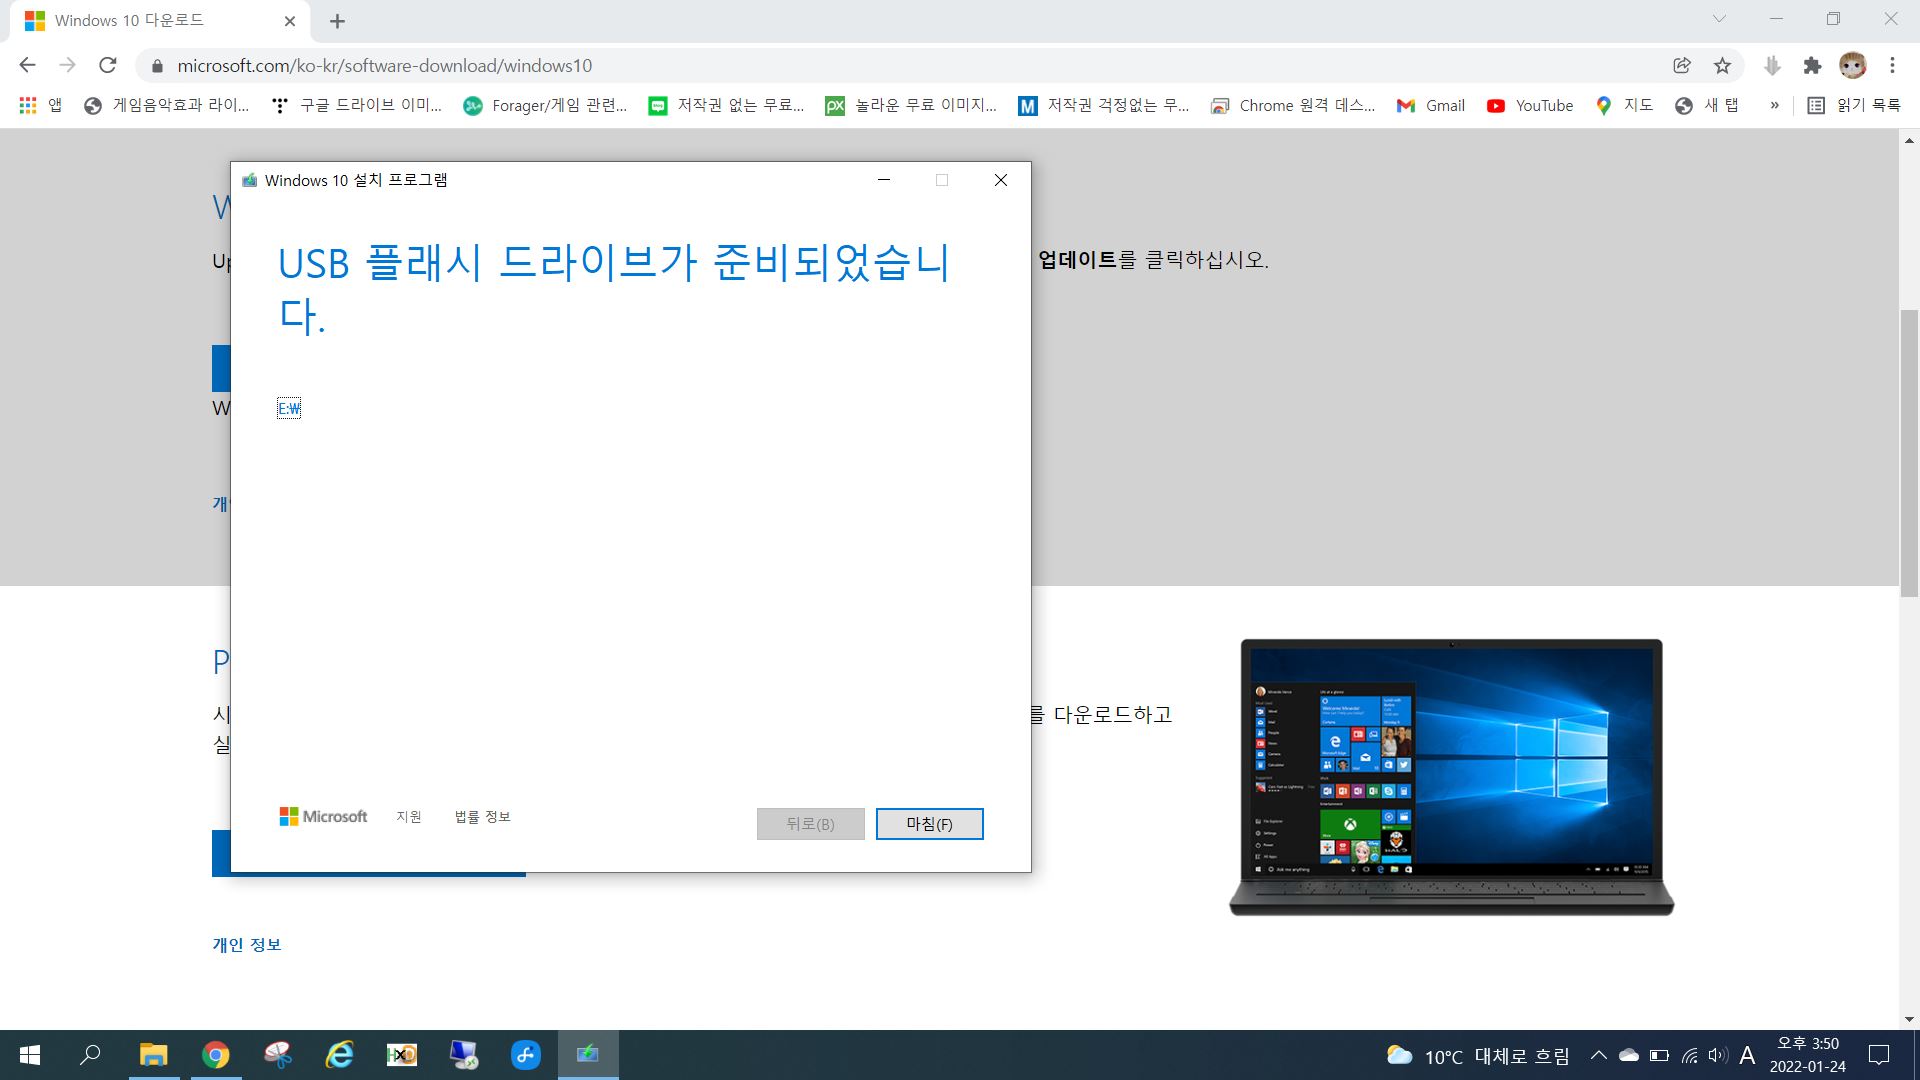Show hidden system tray icons
The image size is (1920, 1080).
(x=1598, y=1055)
